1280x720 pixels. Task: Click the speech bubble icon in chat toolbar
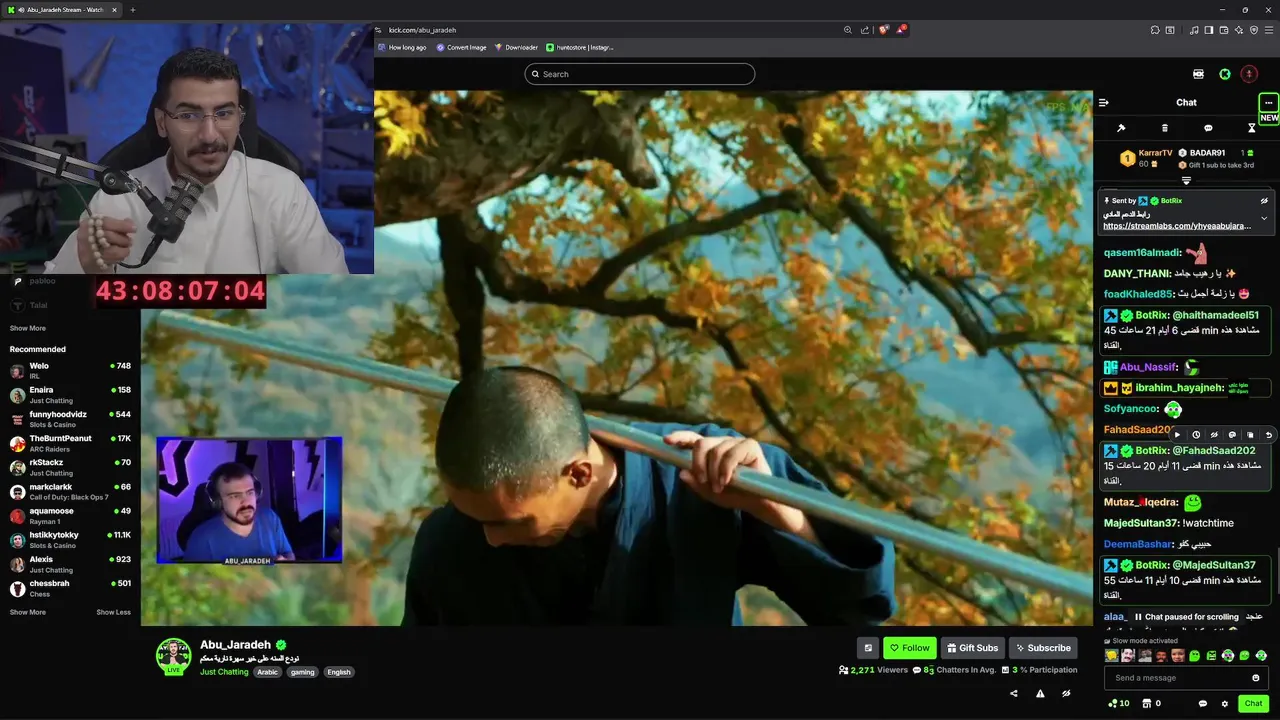1208,128
